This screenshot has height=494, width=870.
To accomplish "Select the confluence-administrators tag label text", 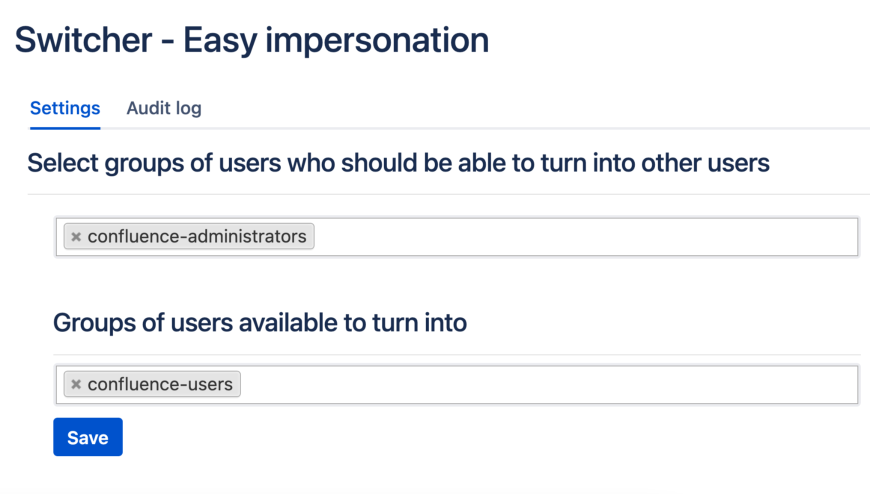I will pos(197,237).
